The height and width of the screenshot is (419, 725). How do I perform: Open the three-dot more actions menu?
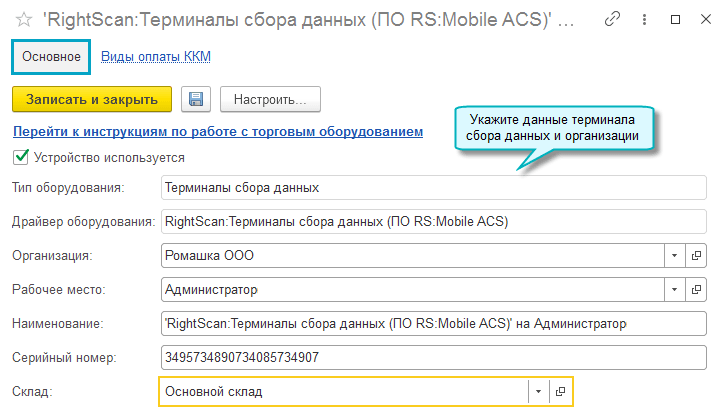tap(639, 20)
